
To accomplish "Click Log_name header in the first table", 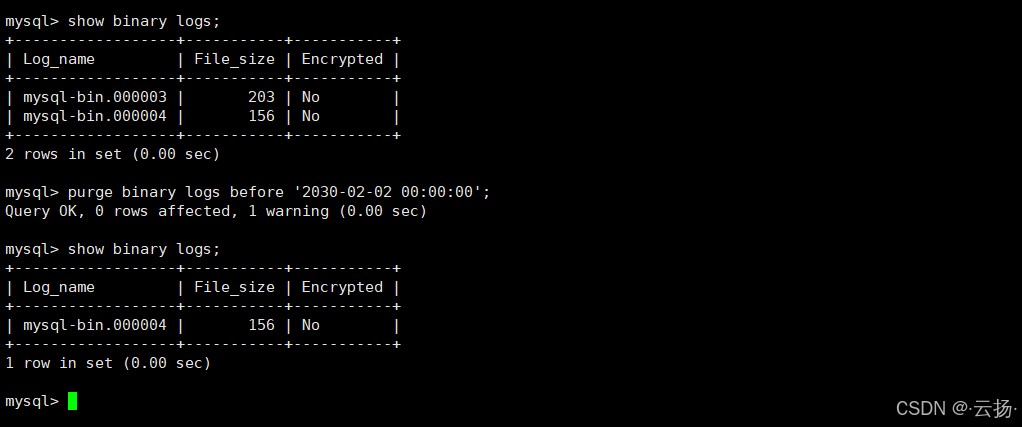I will (59, 59).
